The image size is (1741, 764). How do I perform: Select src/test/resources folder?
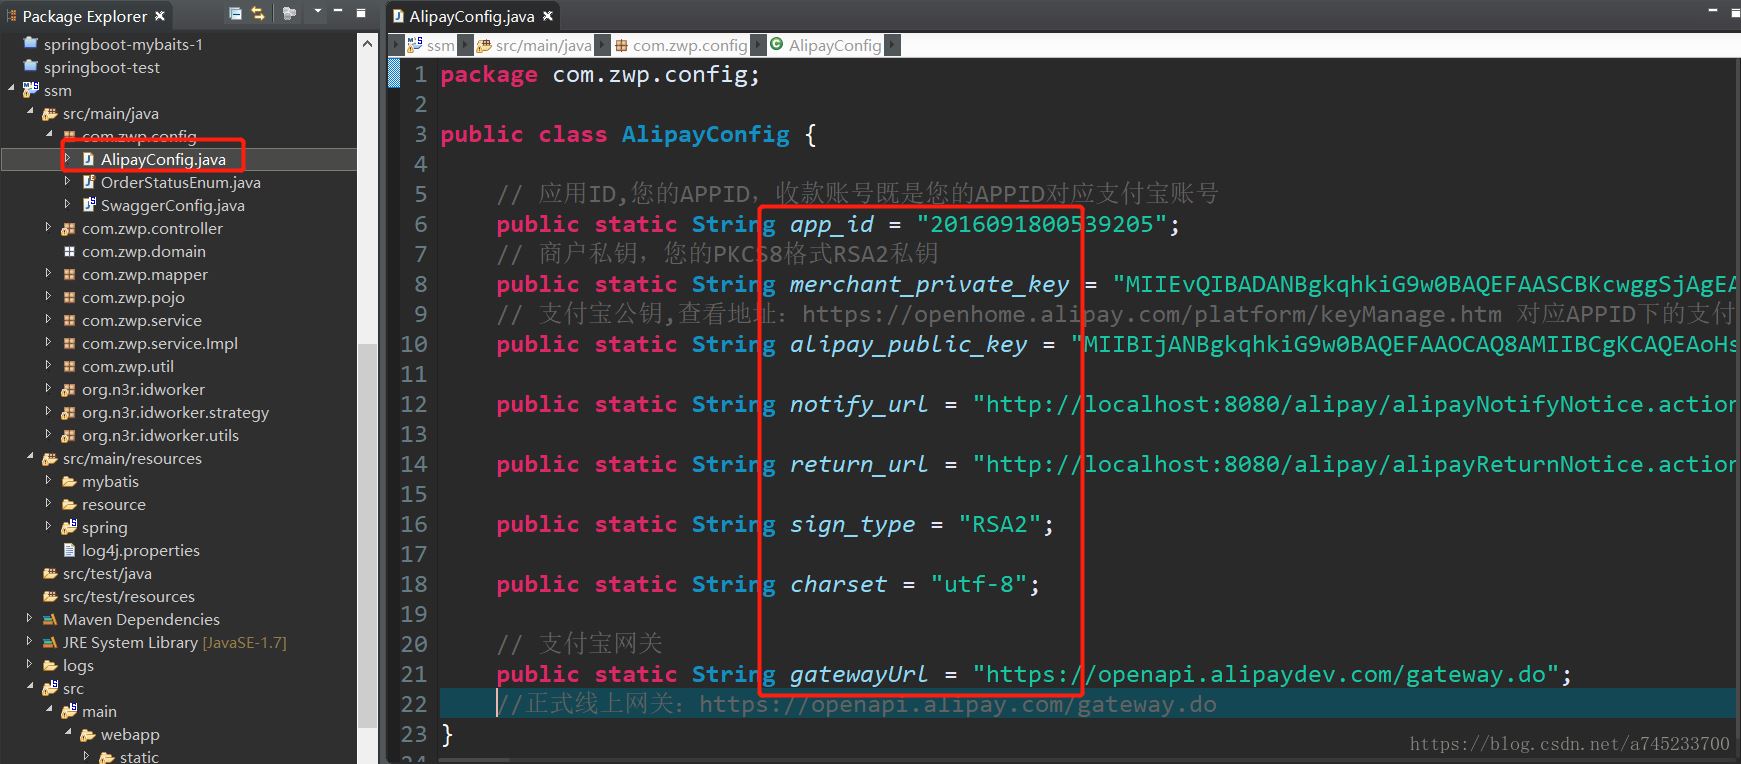click(x=128, y=596)
